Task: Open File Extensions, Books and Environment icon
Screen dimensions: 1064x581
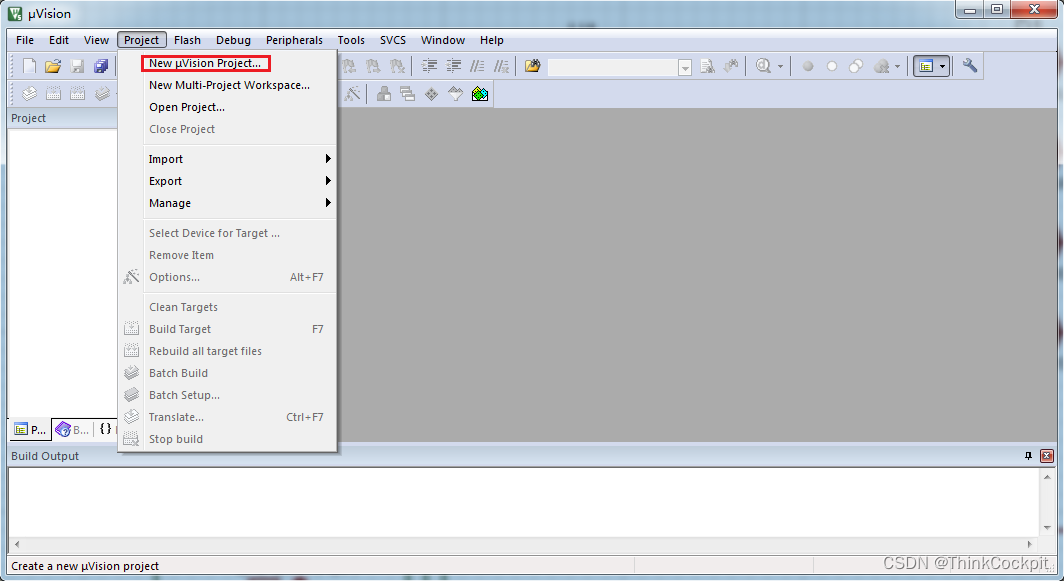Action: click(384, 94)
